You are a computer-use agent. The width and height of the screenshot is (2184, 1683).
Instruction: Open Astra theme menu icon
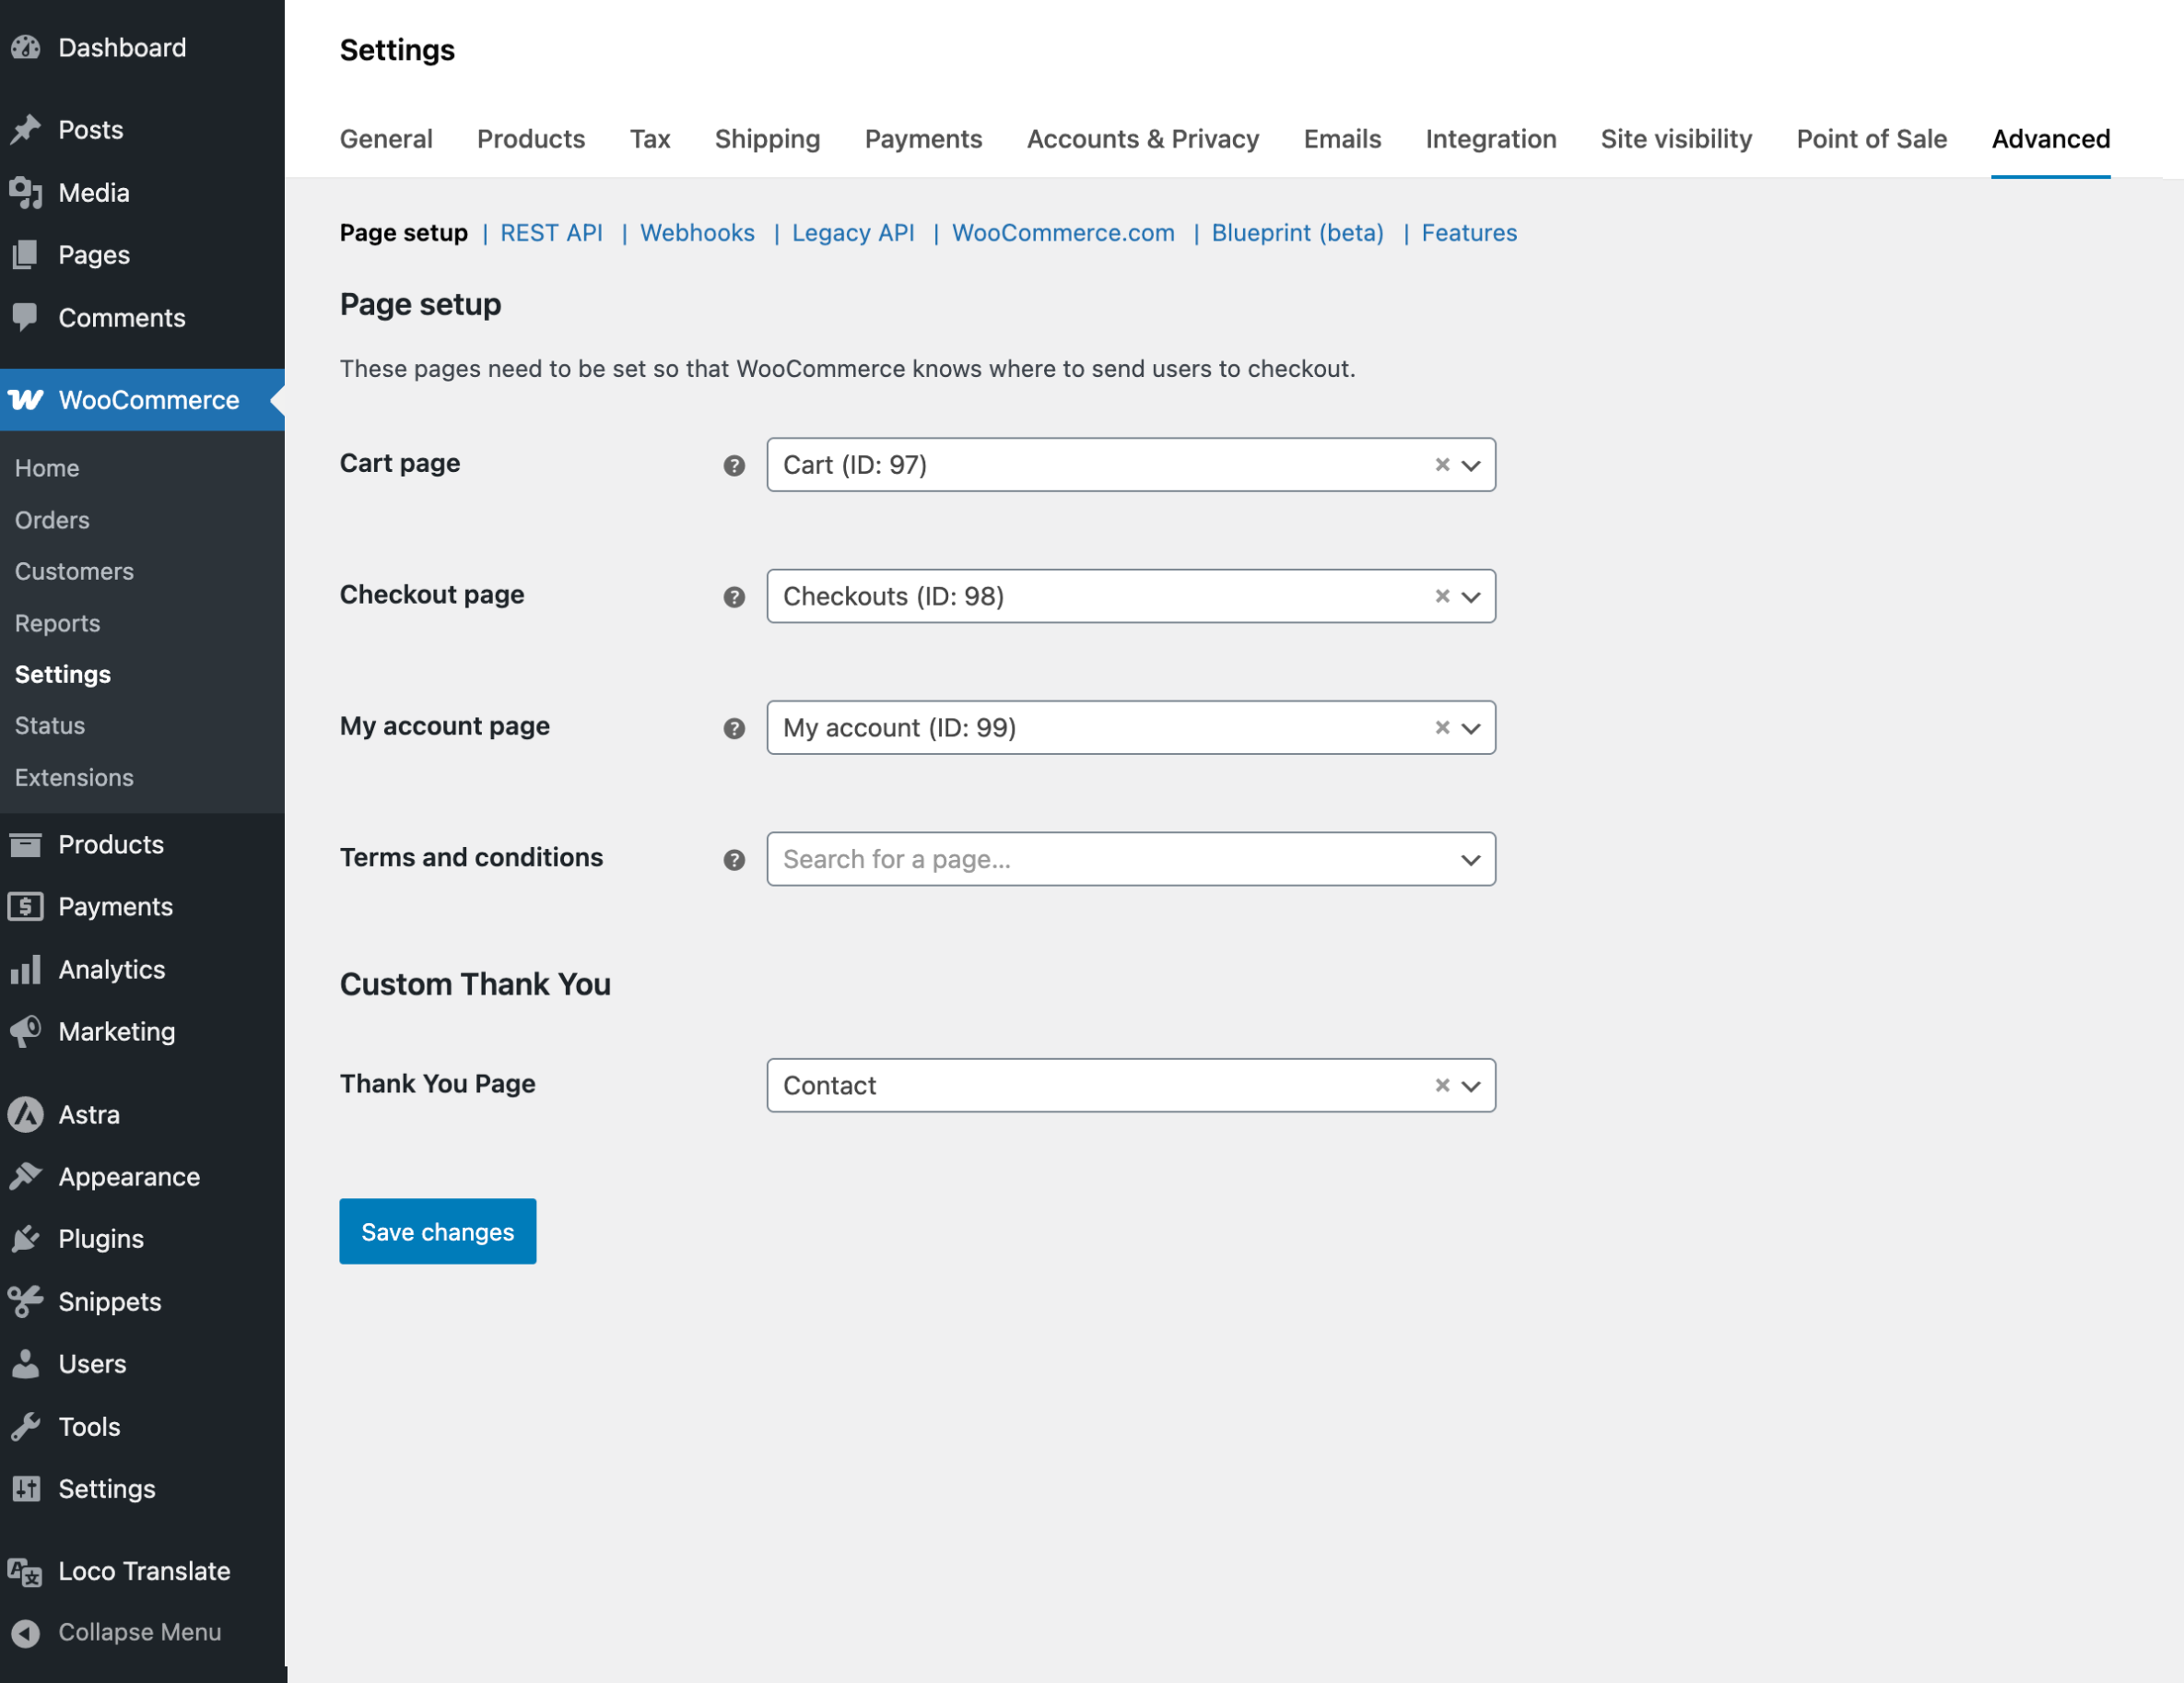coord(25,1114)
